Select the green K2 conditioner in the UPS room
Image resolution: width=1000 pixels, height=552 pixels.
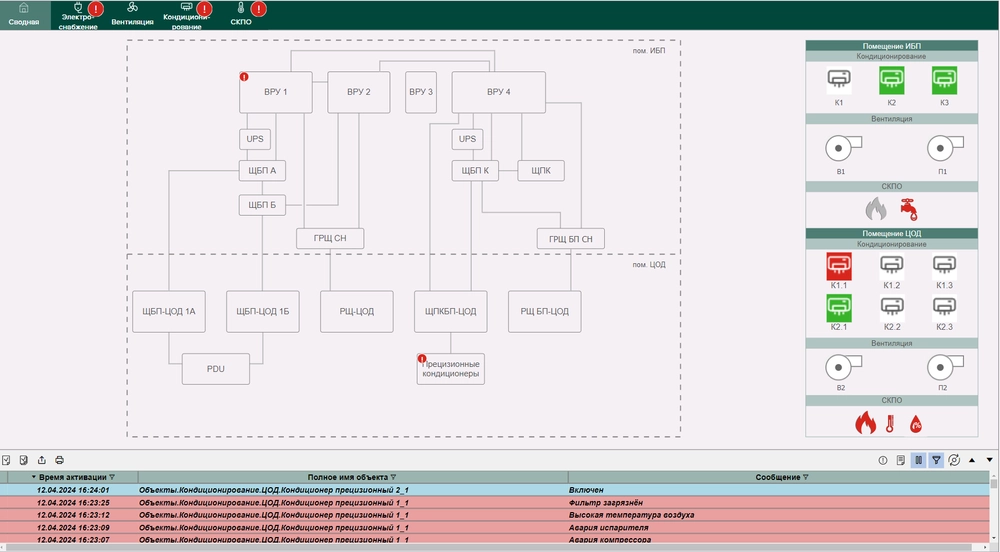892,80
